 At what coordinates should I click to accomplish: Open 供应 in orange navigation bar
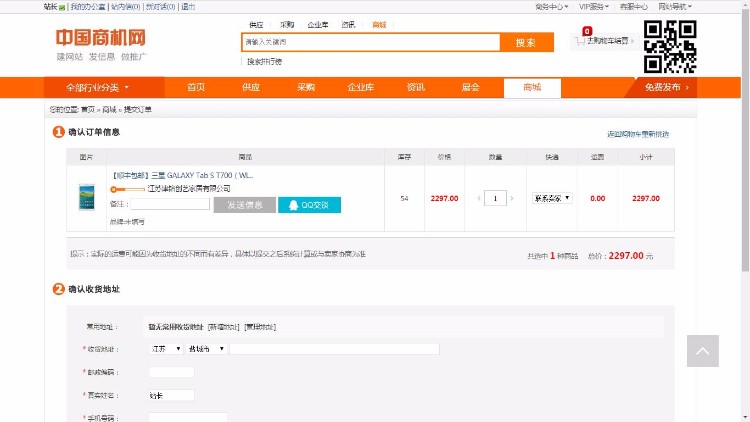click(251, 87)
